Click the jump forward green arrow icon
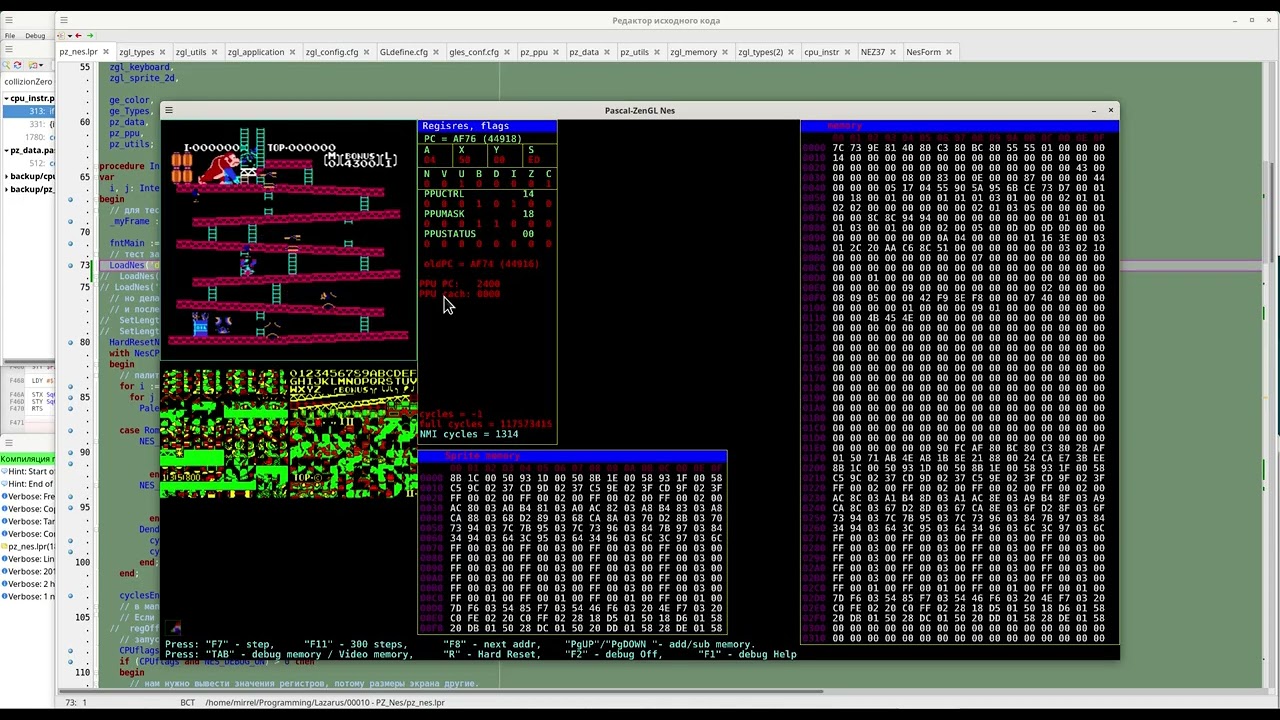The height and width of the screenshot is (720, 1280). (x=90, y=36)
